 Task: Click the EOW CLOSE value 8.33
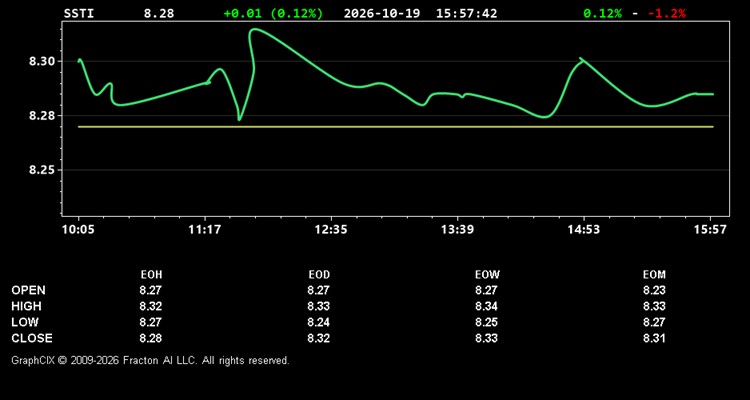[x=486, y=338]
